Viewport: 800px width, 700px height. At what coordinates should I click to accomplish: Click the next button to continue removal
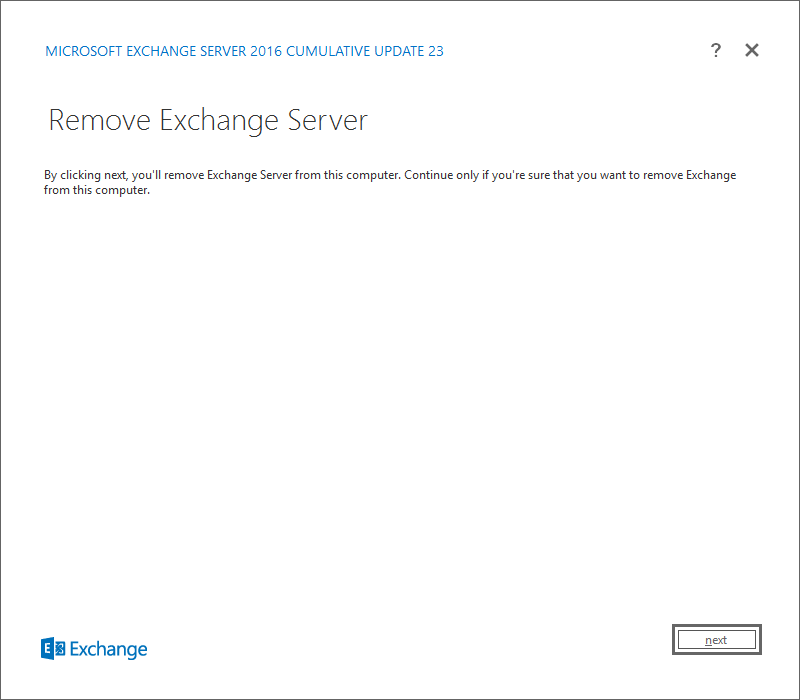tap(716, 639)
